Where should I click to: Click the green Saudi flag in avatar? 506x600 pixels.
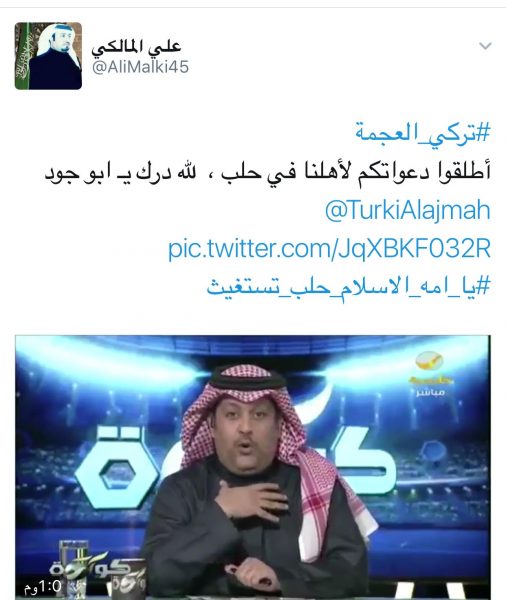(22, 56)
